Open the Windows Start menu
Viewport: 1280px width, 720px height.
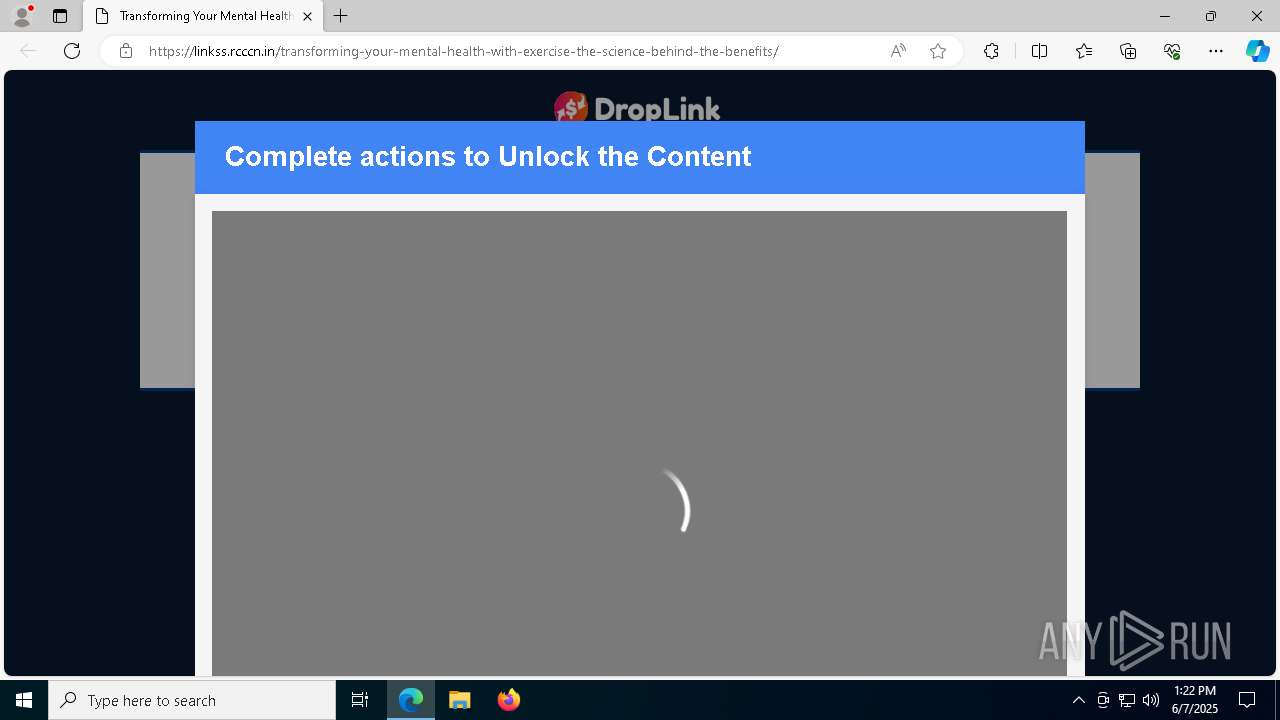[x=24, y=700]
